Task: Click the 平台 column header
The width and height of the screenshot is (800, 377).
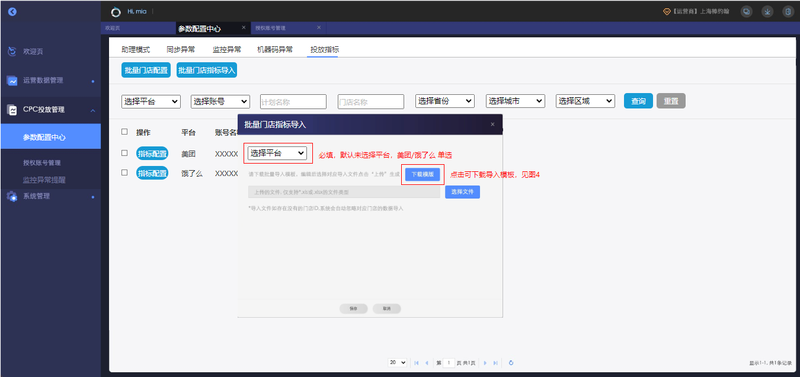Action: (188, 132)
